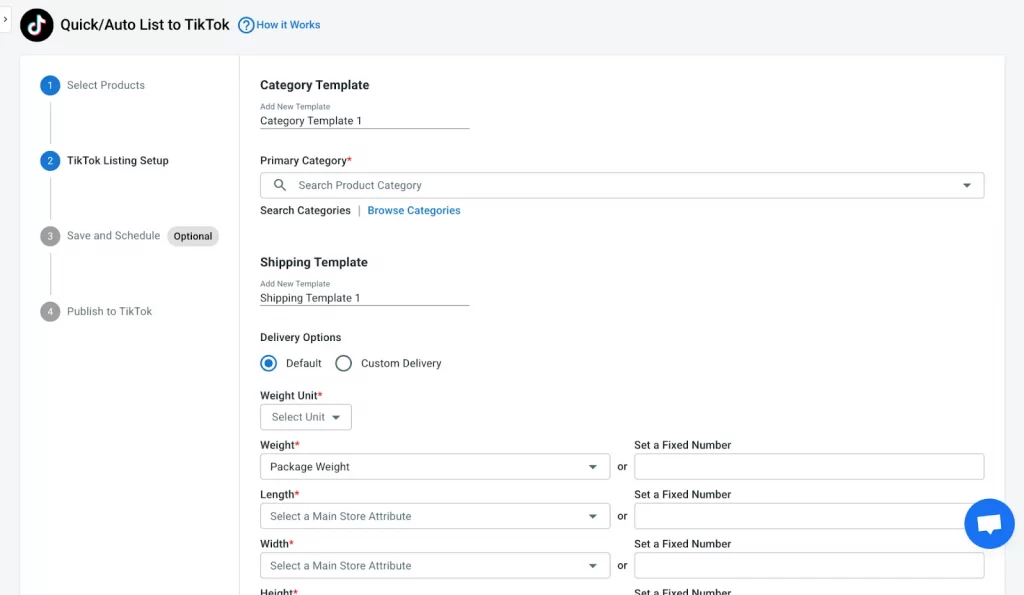This screenshot has height=595, width=1024.
Task: Open the Length main store attribute dropdown
Action: (435, 516)
